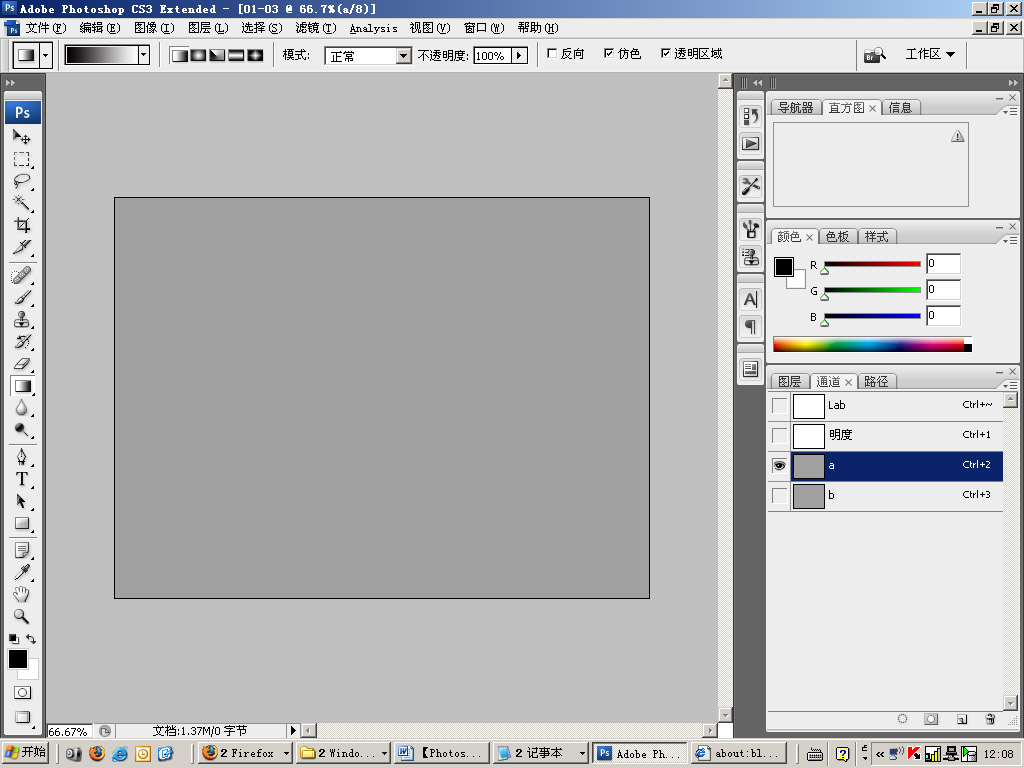1024x768 pixels.
Task: Click the 开始 Start button
Action: point(25,753)
